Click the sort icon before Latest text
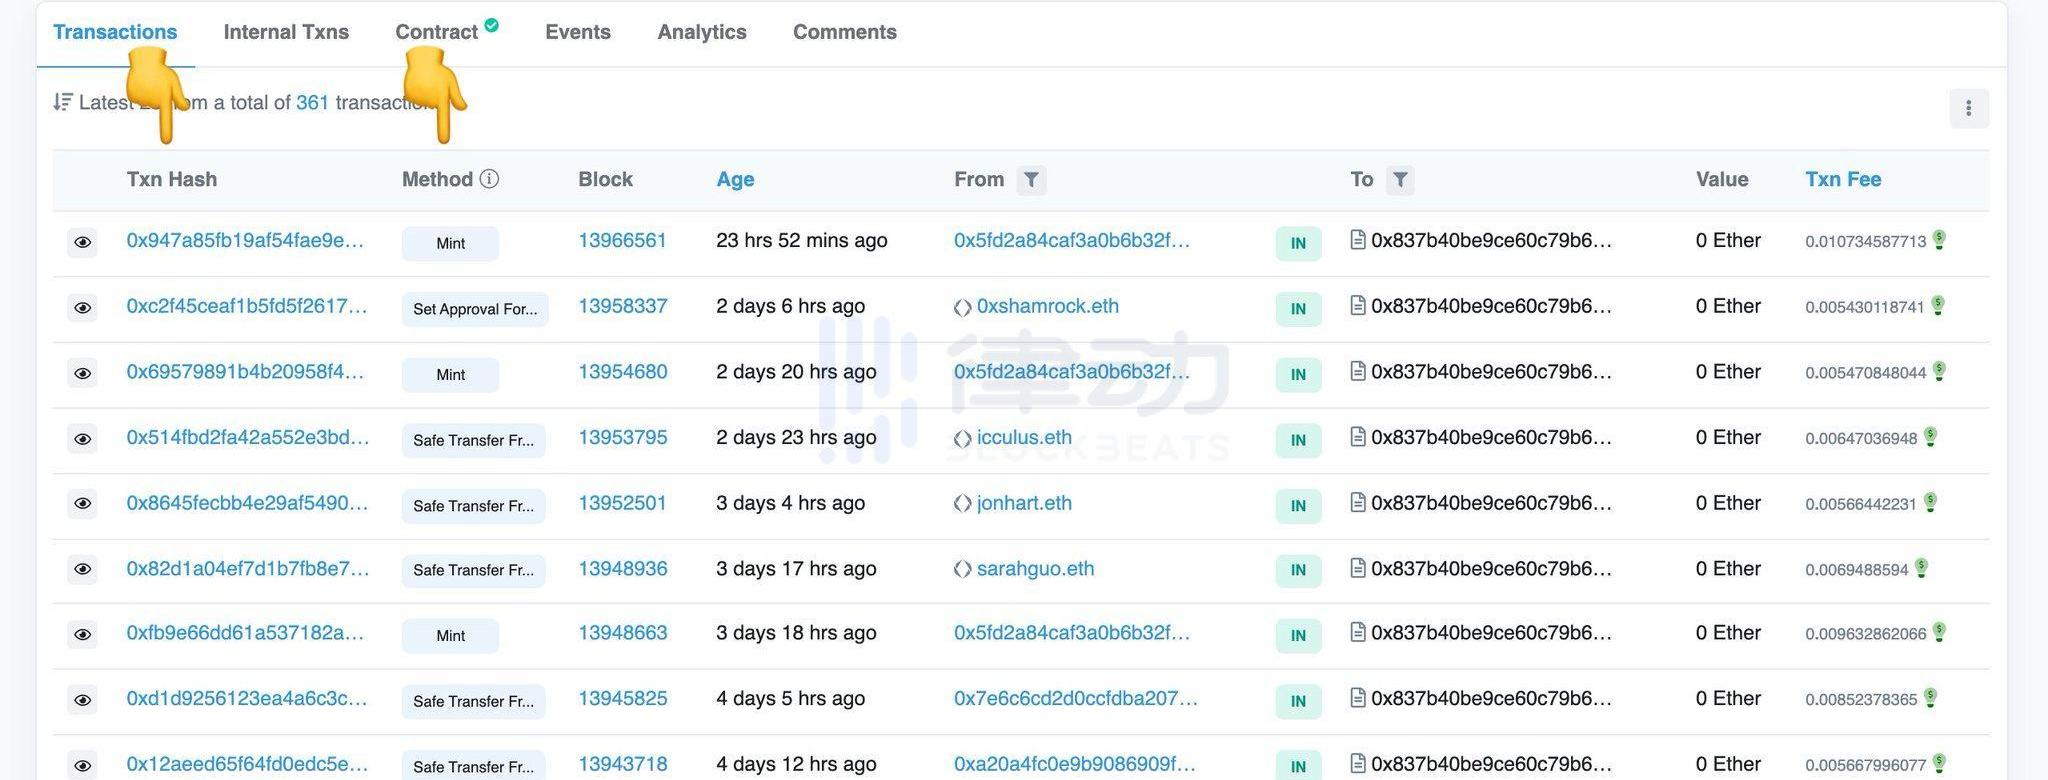 63,102
